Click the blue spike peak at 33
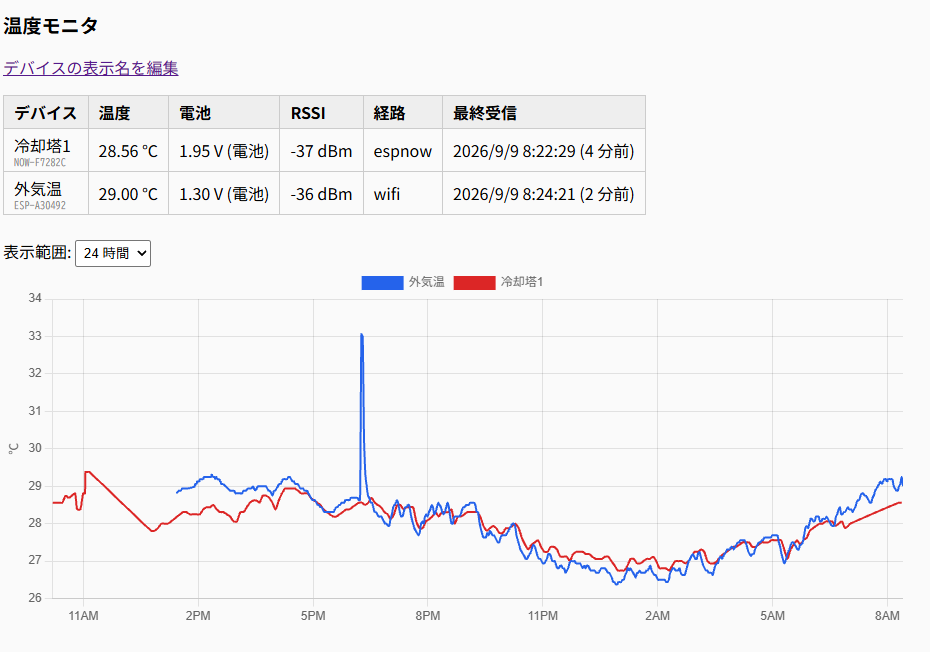This screenshot has width=930, height=652. 362,336
